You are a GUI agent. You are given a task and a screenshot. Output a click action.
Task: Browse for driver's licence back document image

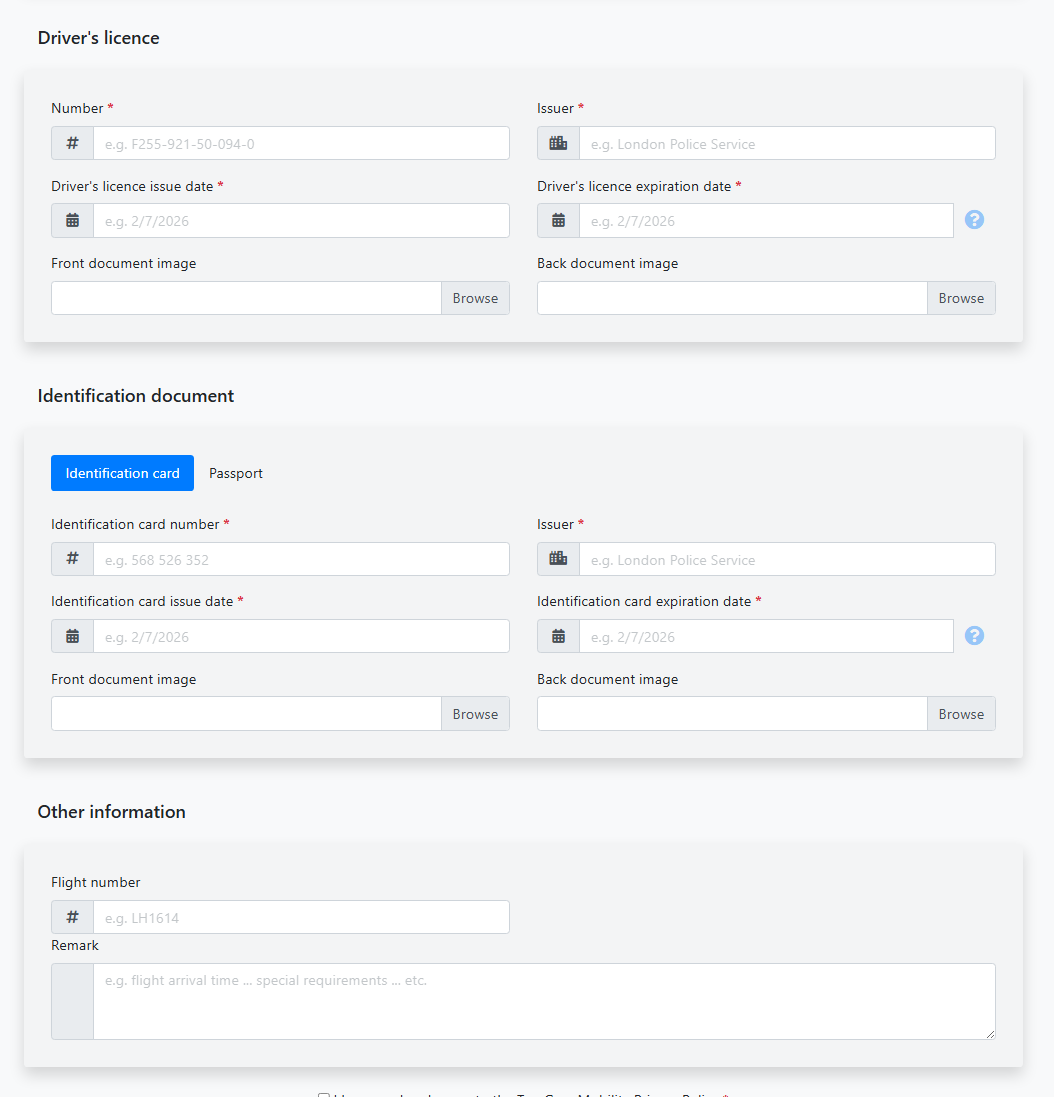click(x=961, y=298)
